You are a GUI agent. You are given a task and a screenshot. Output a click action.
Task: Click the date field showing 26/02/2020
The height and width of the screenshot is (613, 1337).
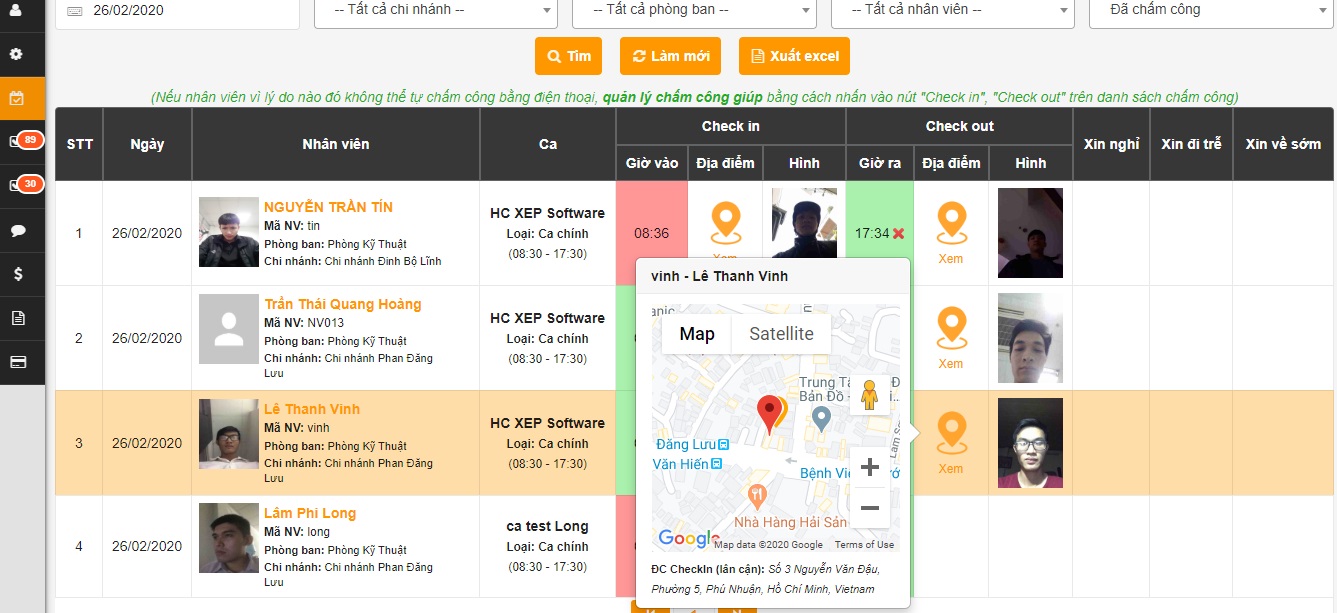pos(178,11)
